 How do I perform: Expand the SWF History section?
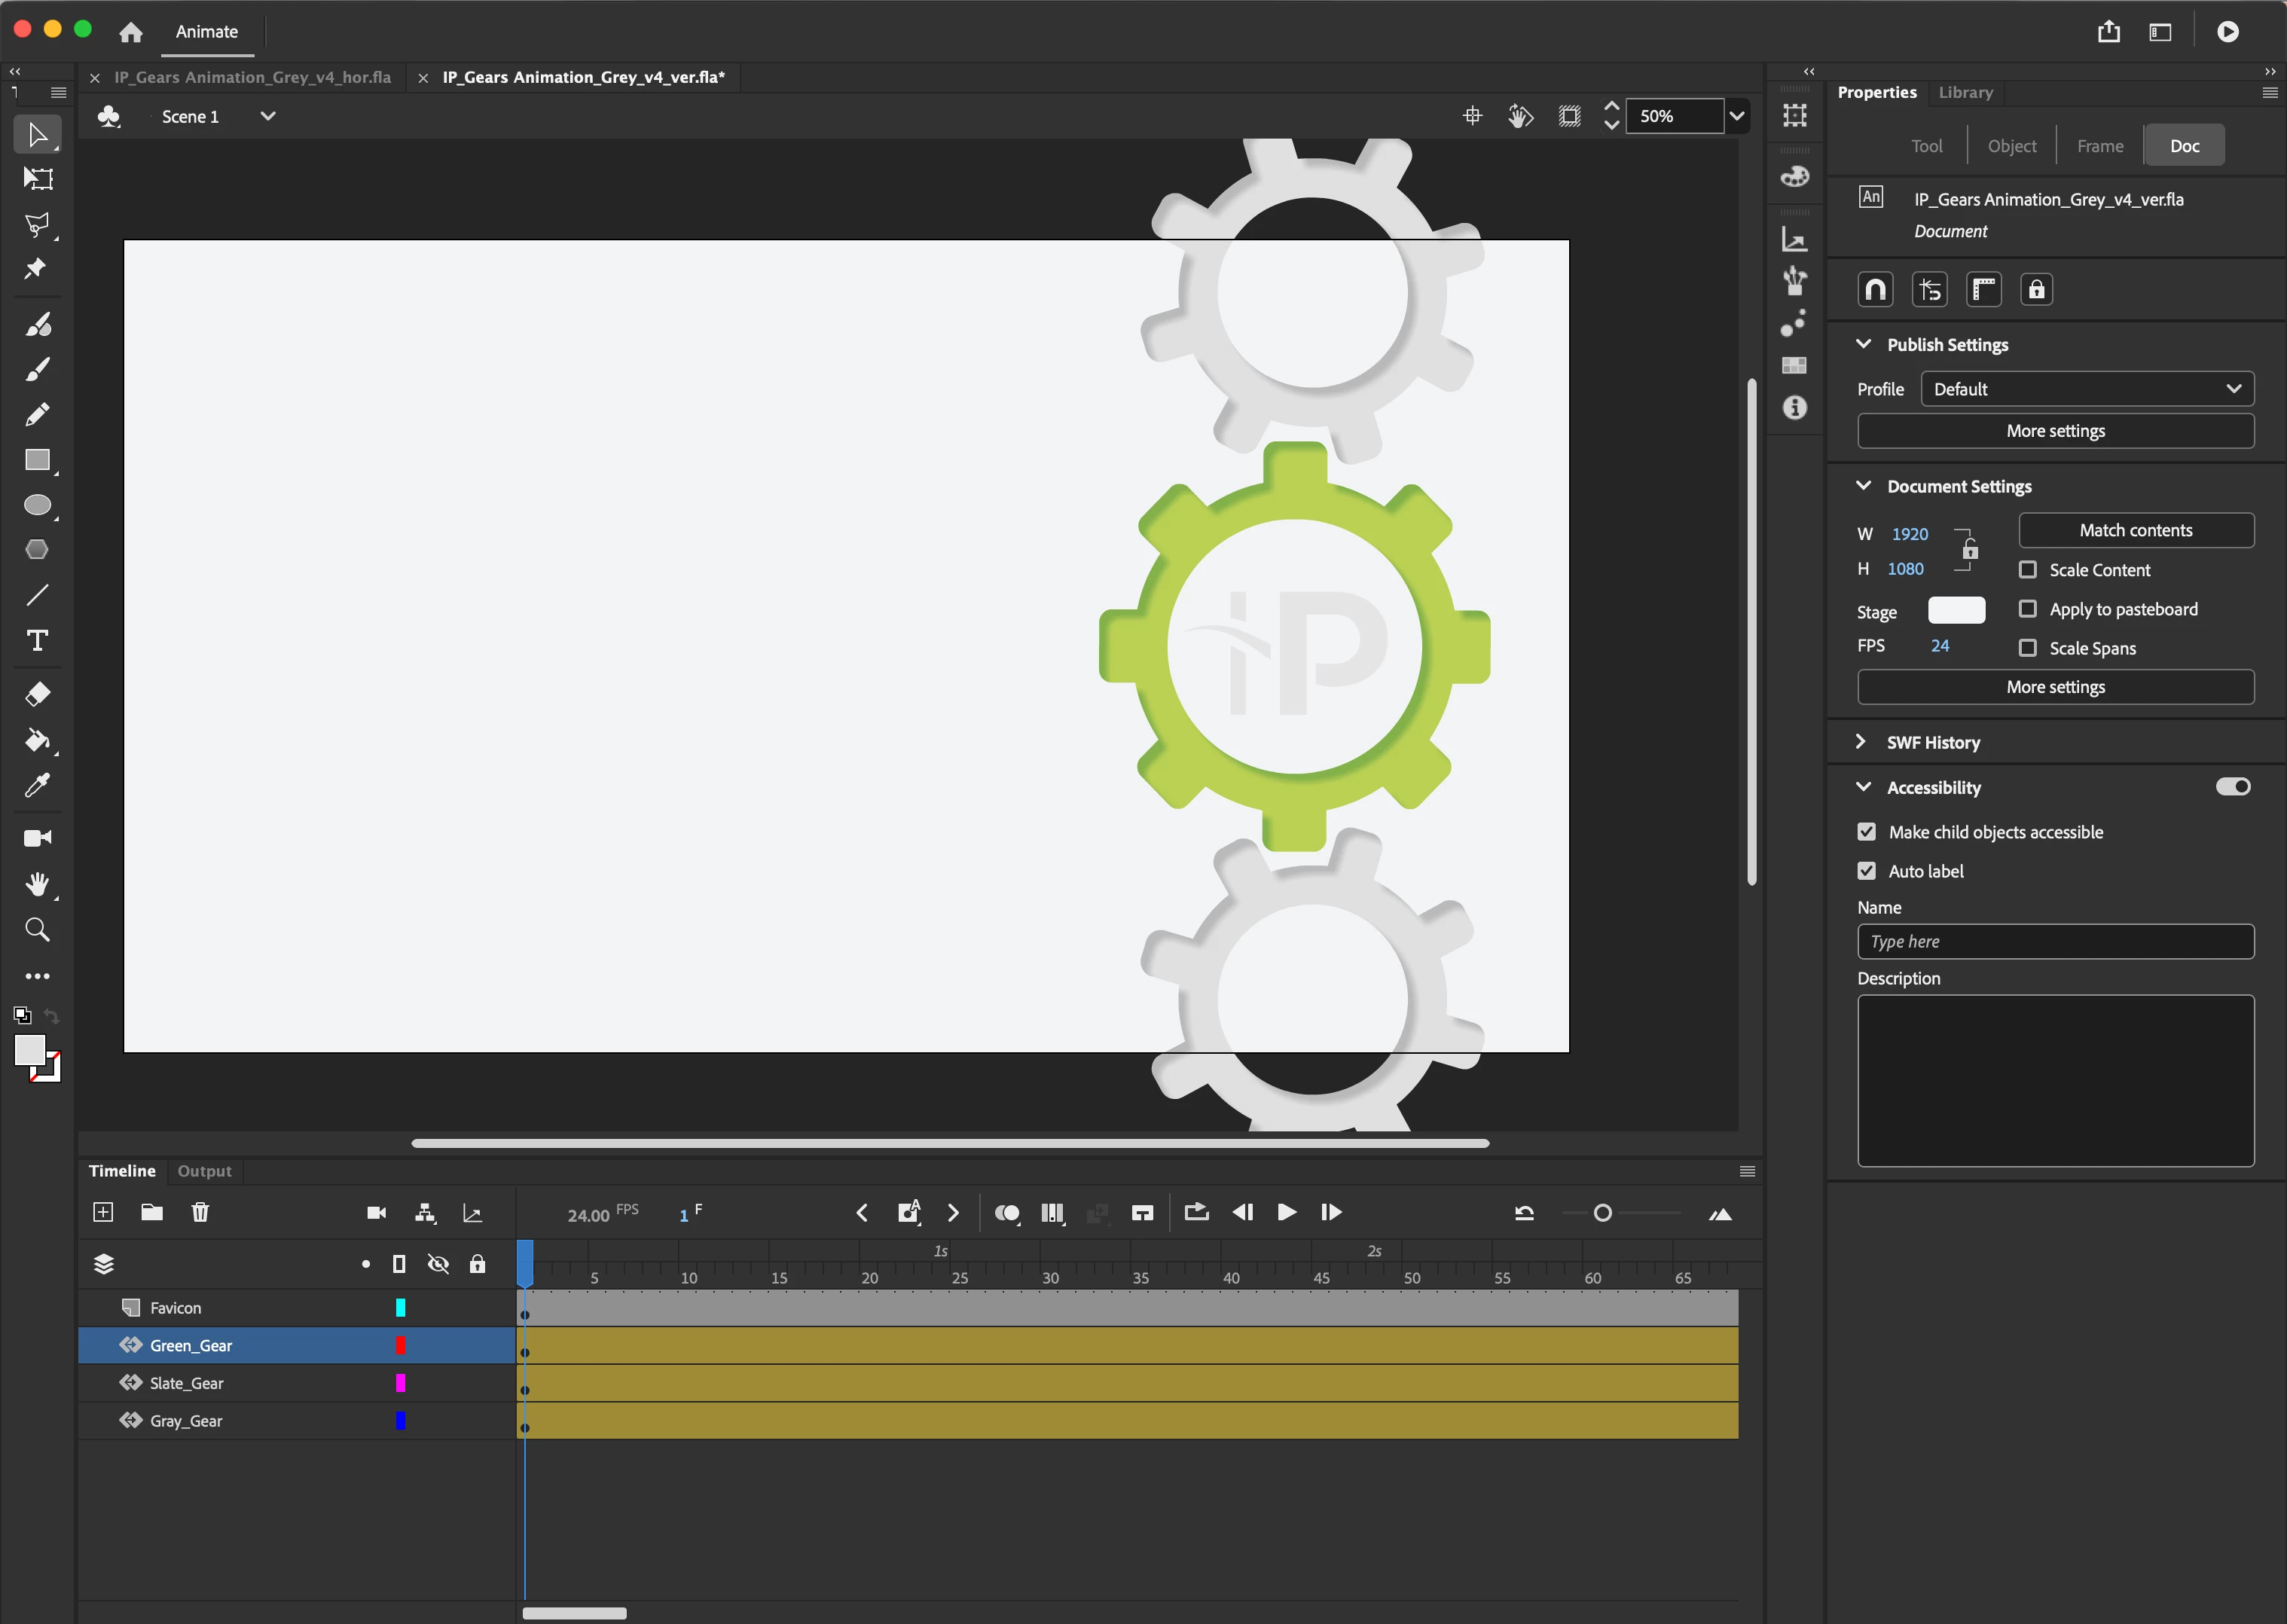point(1861,742)
